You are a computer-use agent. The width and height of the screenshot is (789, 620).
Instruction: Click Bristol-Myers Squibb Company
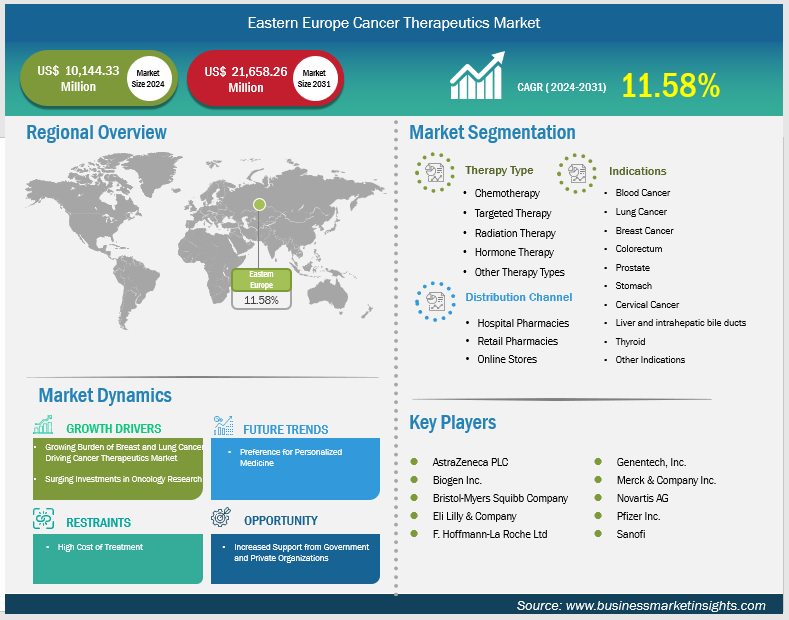point(500,498)
